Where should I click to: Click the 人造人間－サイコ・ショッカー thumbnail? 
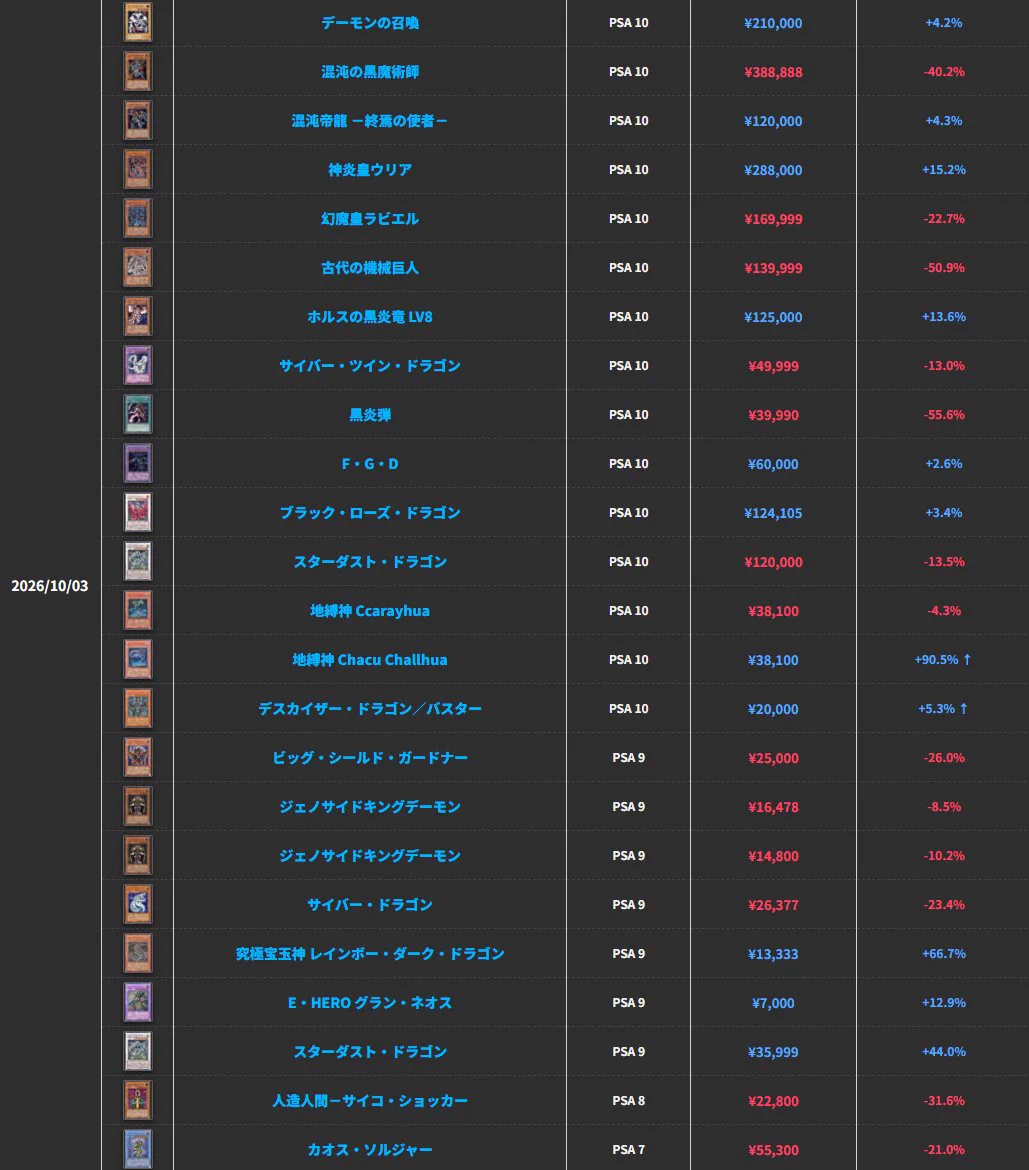point(137,1101)
